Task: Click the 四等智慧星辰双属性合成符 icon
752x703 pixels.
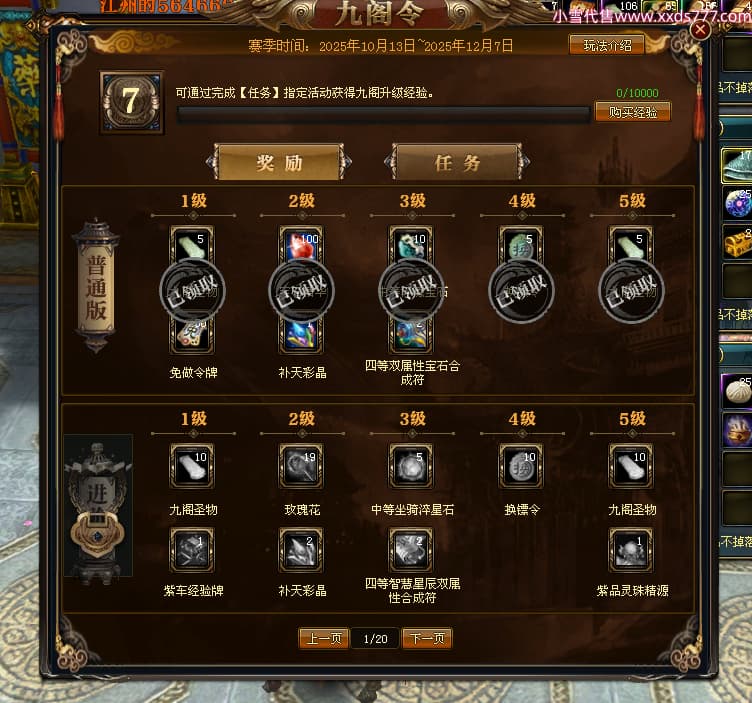Action: (x=411, y=550)
